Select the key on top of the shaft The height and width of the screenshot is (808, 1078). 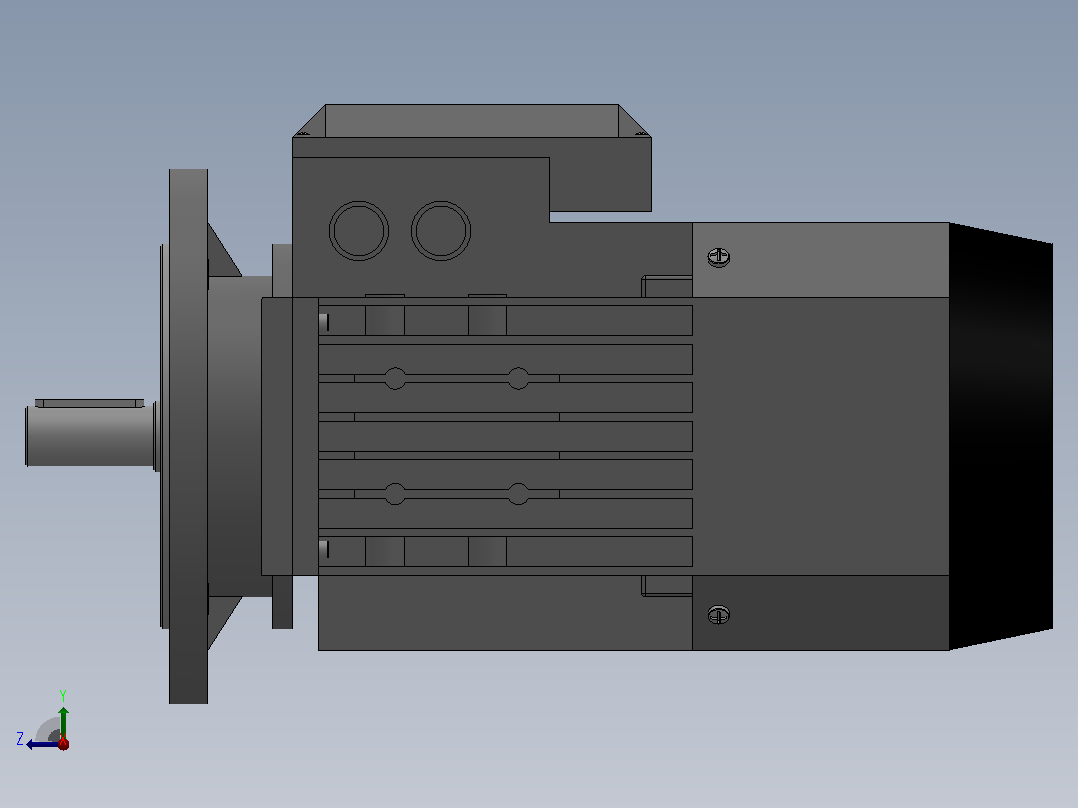(89, 403)
